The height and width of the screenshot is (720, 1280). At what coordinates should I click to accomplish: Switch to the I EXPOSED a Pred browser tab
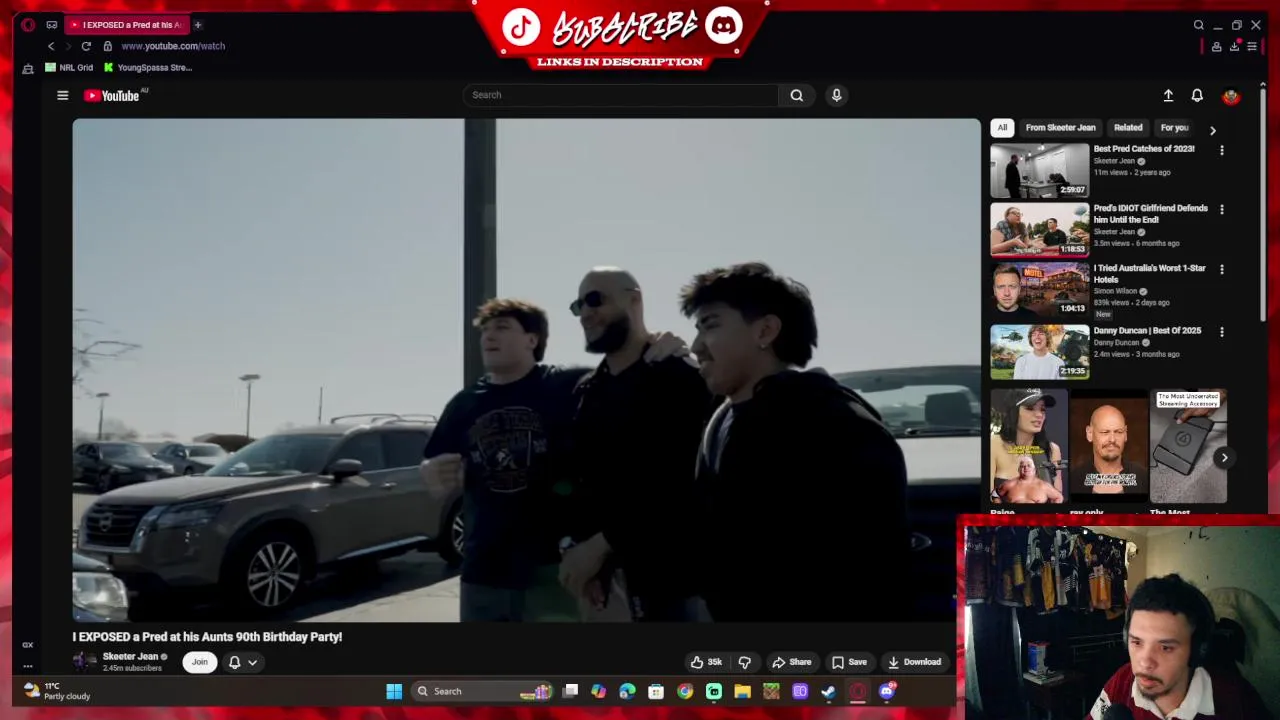click(x=125, y=25)
